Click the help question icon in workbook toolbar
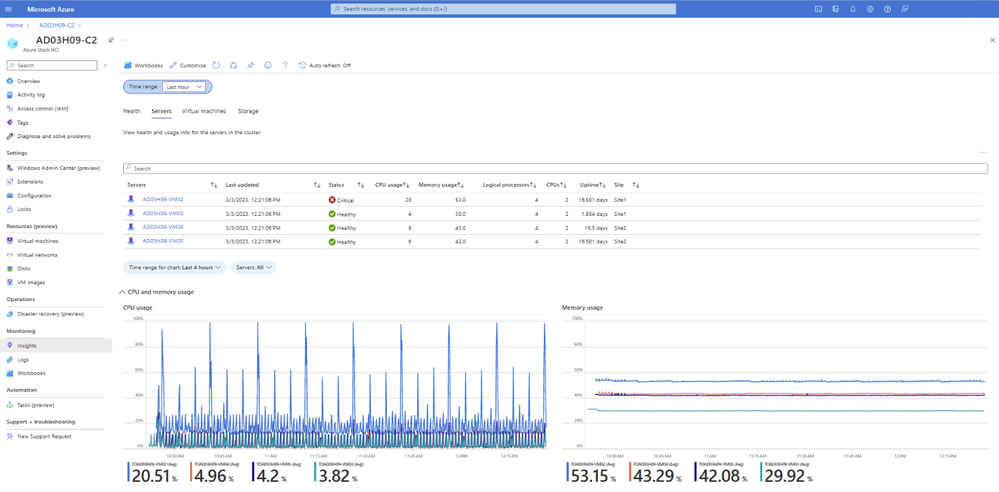 (285, 65)
